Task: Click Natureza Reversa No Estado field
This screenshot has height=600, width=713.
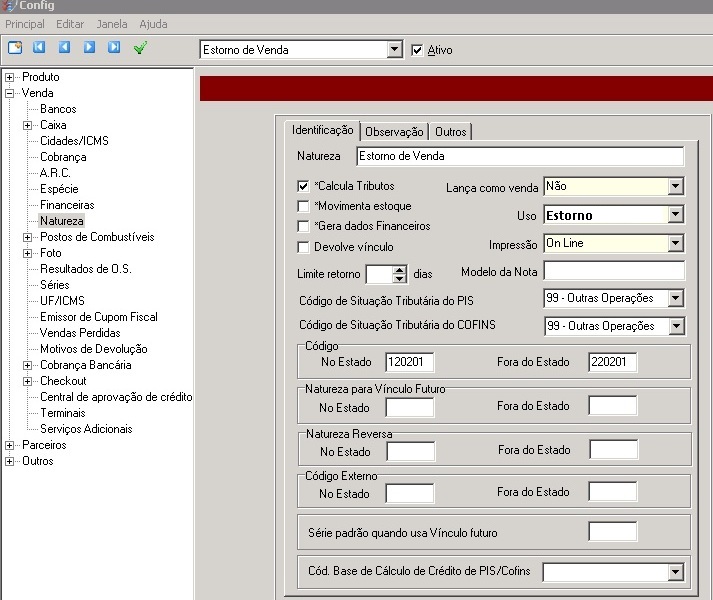Action: pyautogui.click(x=411, y=451)
